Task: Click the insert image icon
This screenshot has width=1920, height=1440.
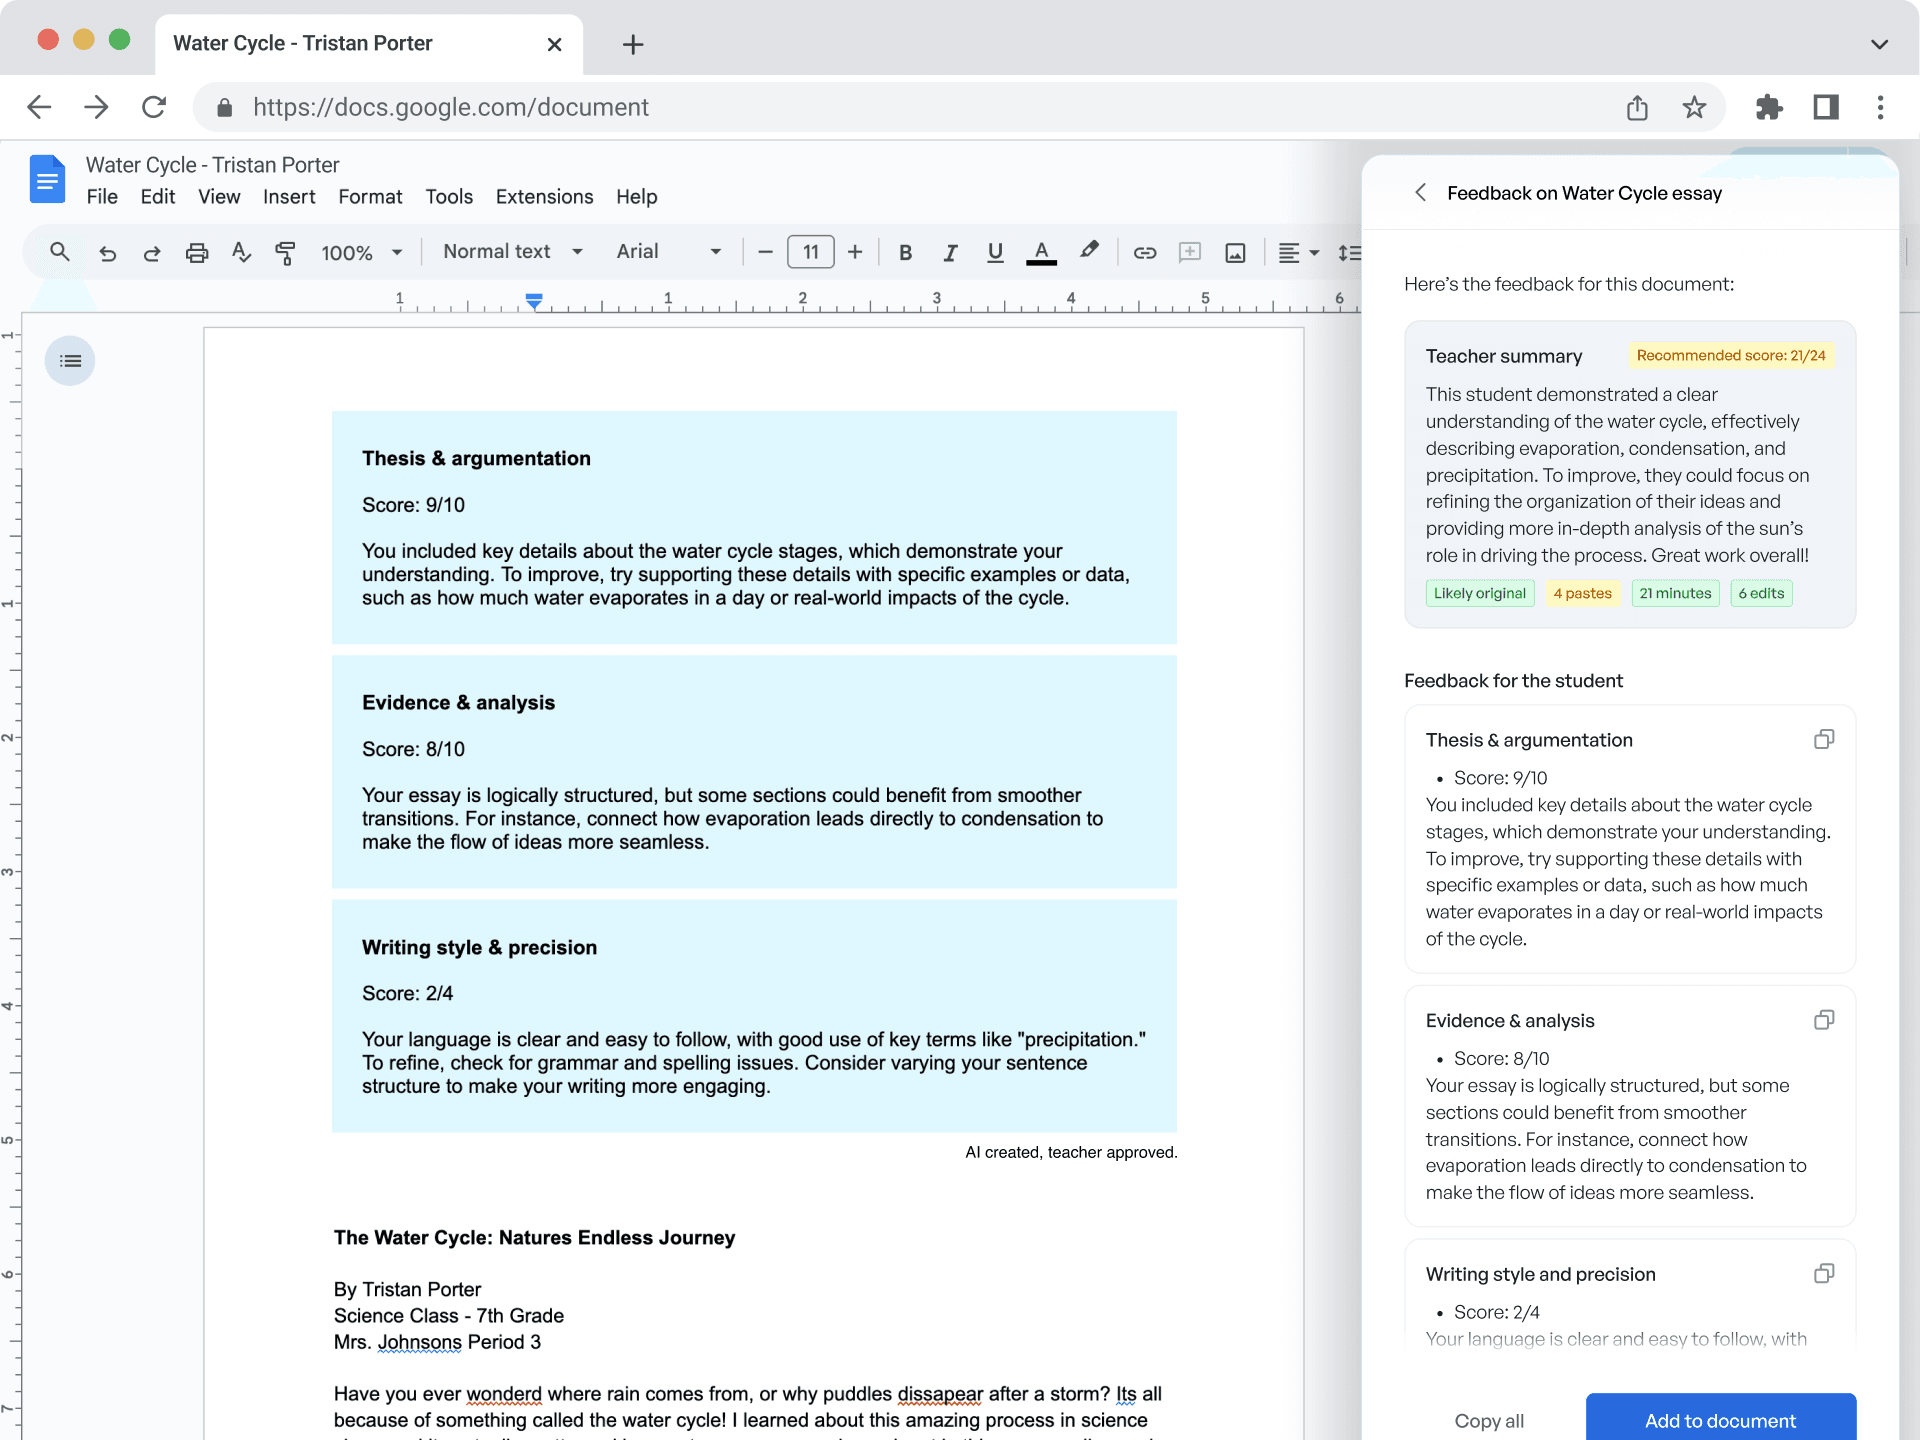Action: (1235, 253)
